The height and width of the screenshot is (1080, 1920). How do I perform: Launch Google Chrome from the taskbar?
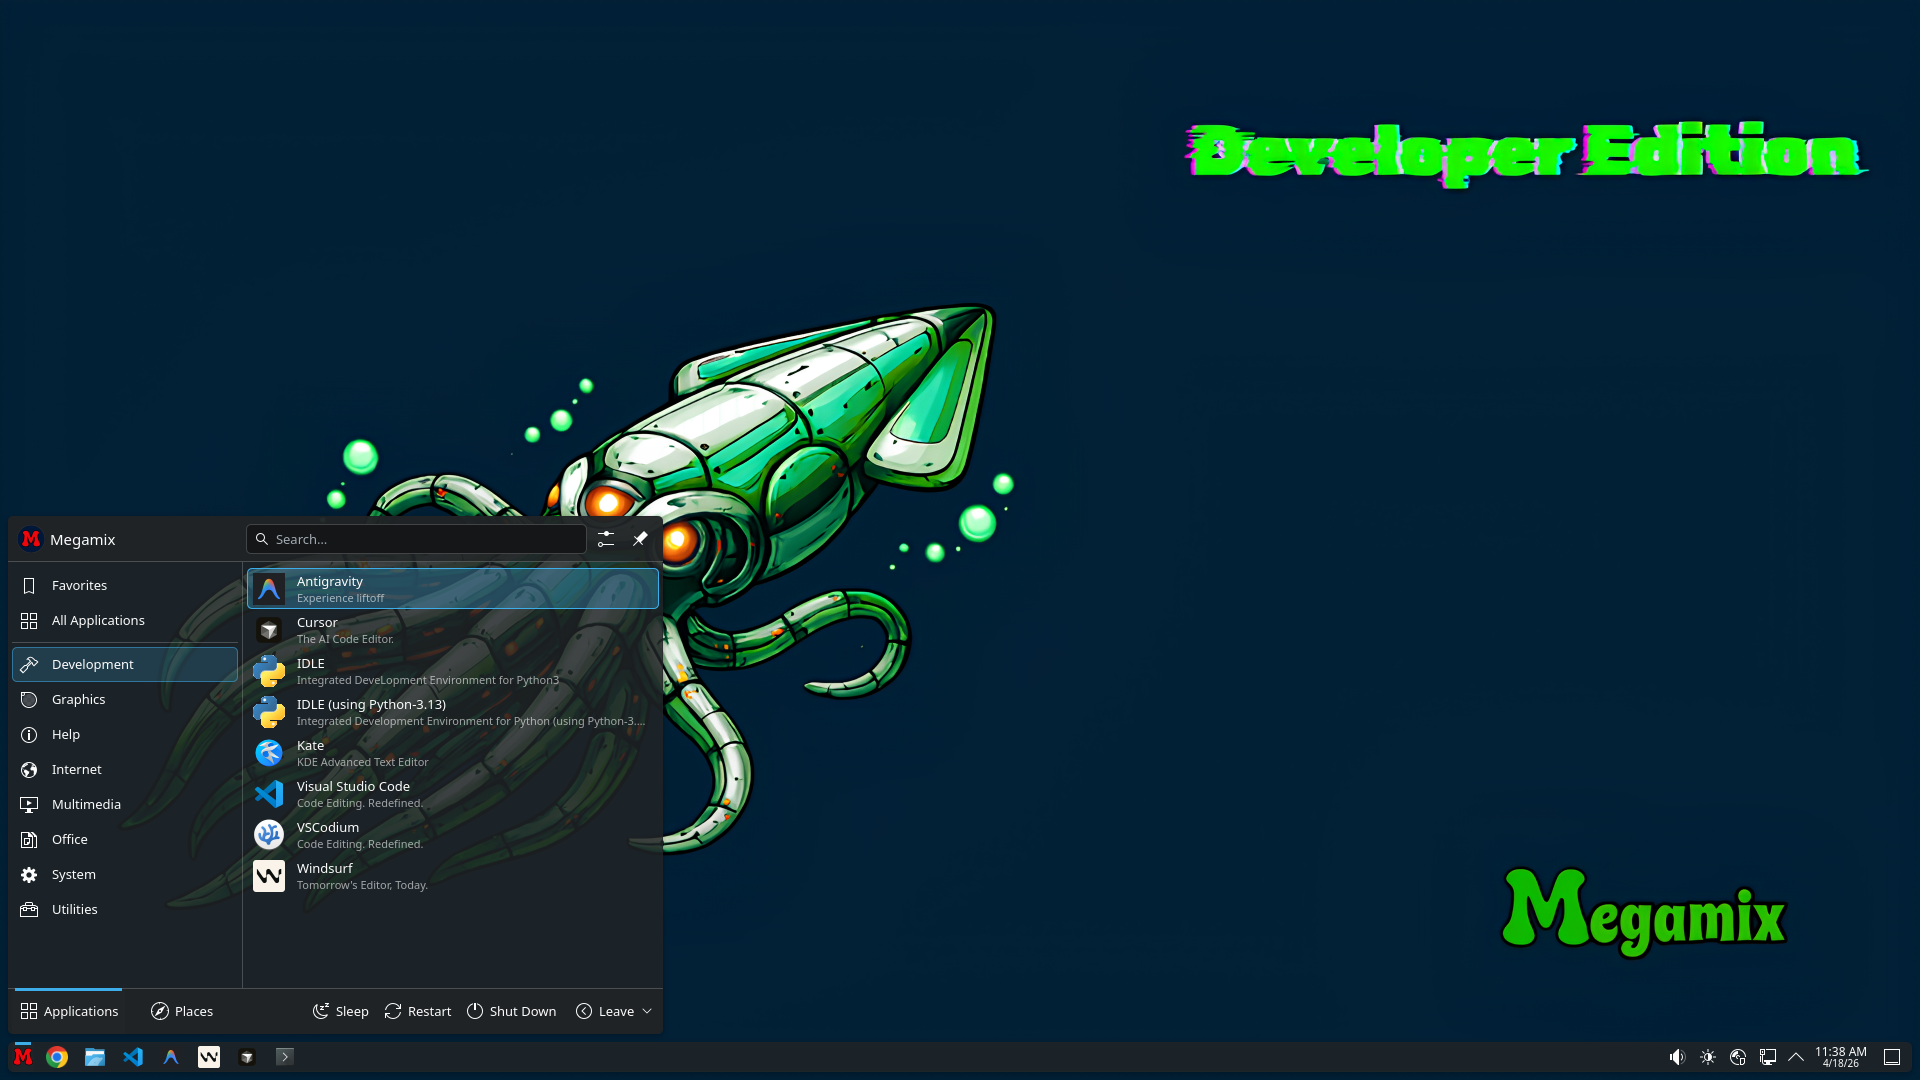tap(57, 1056)
